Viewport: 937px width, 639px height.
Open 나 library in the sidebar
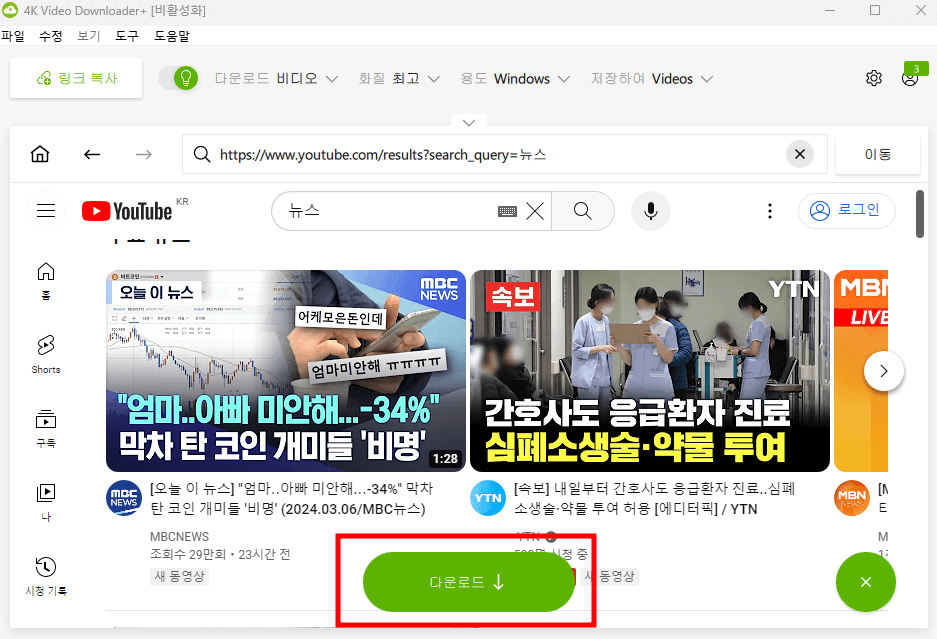click(x=46, y=502)
